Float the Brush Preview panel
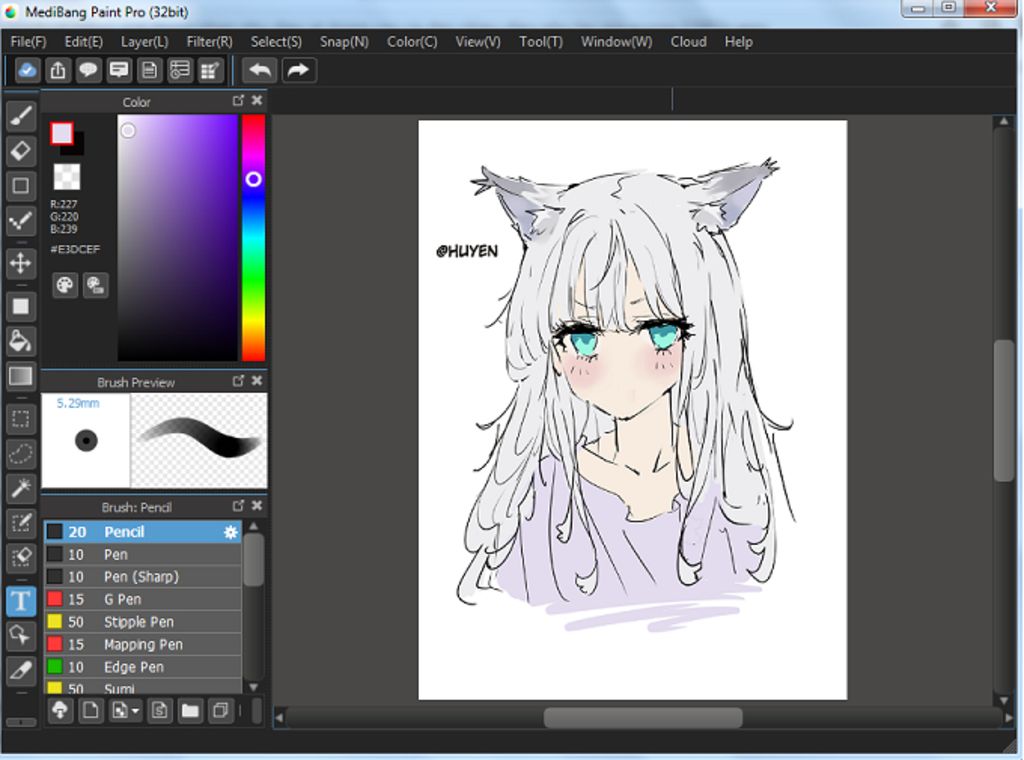Viewport: 1024px width, 760px height. point(238,381)
